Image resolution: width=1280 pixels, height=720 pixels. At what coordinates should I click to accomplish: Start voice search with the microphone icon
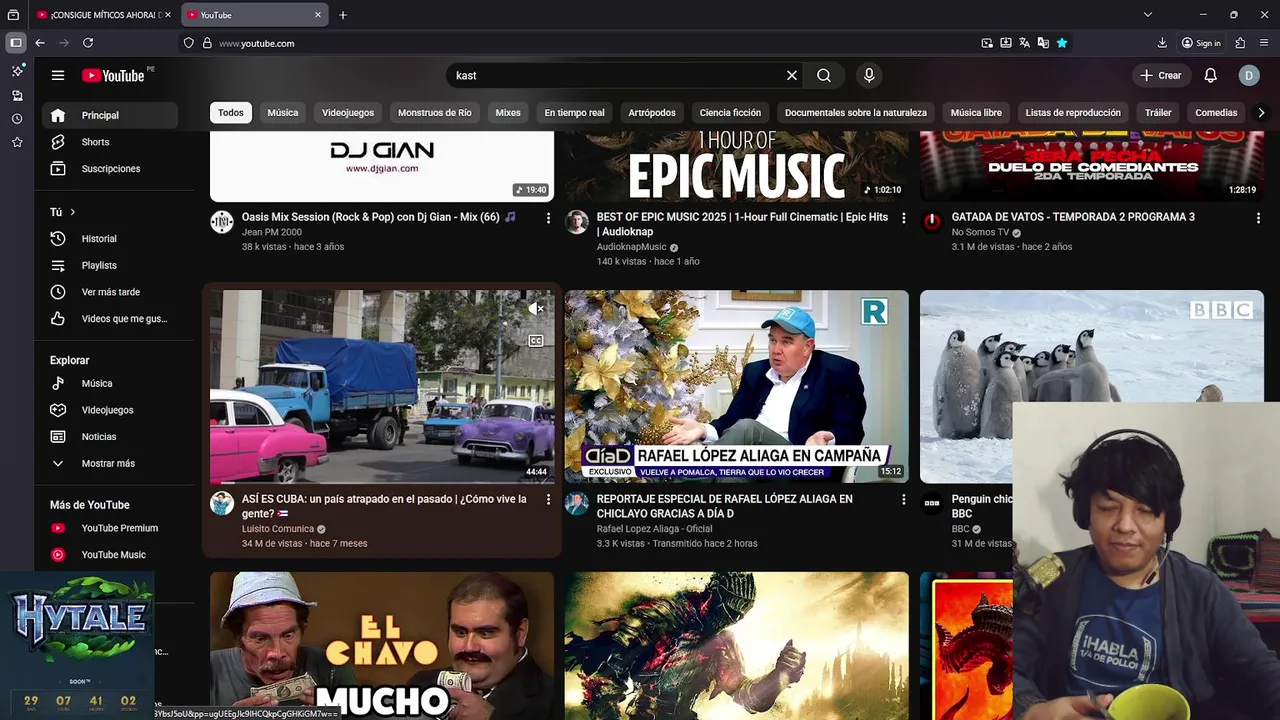(x=869, y=75)
